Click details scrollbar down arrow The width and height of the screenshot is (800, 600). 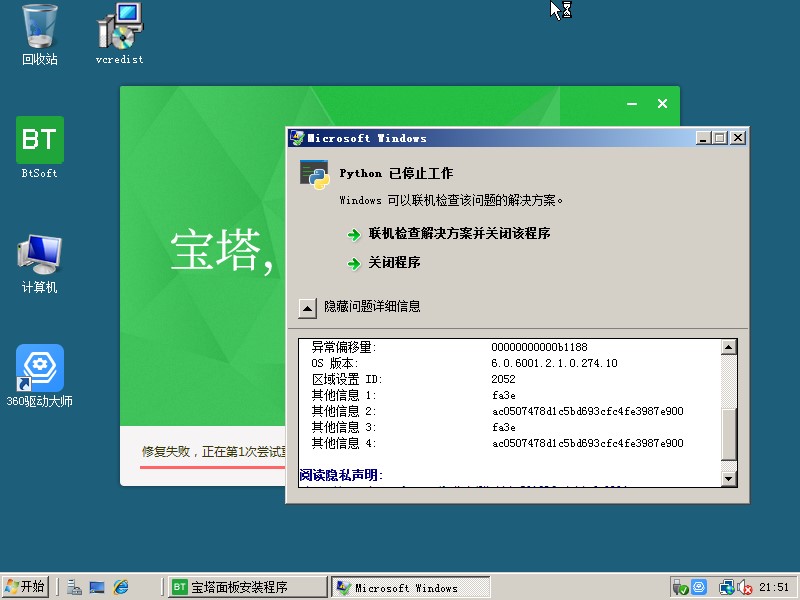(x=729, y=479)
